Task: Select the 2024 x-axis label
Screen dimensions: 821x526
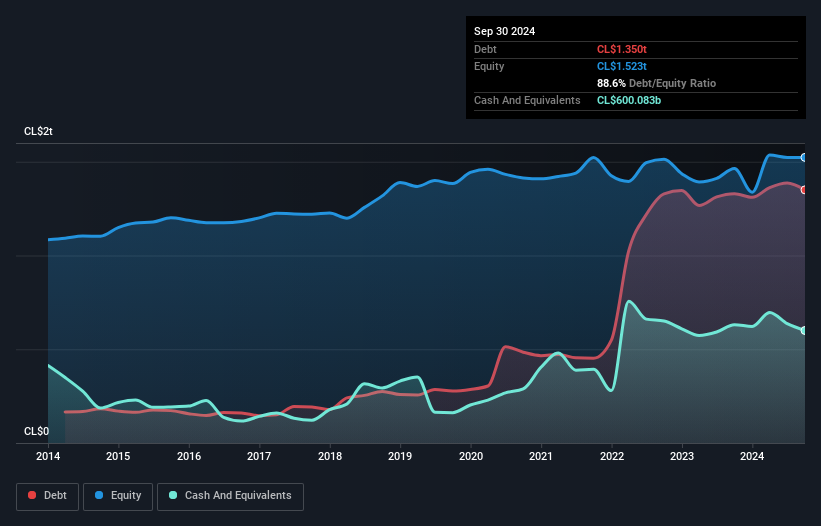Action: tap(753, 457)
